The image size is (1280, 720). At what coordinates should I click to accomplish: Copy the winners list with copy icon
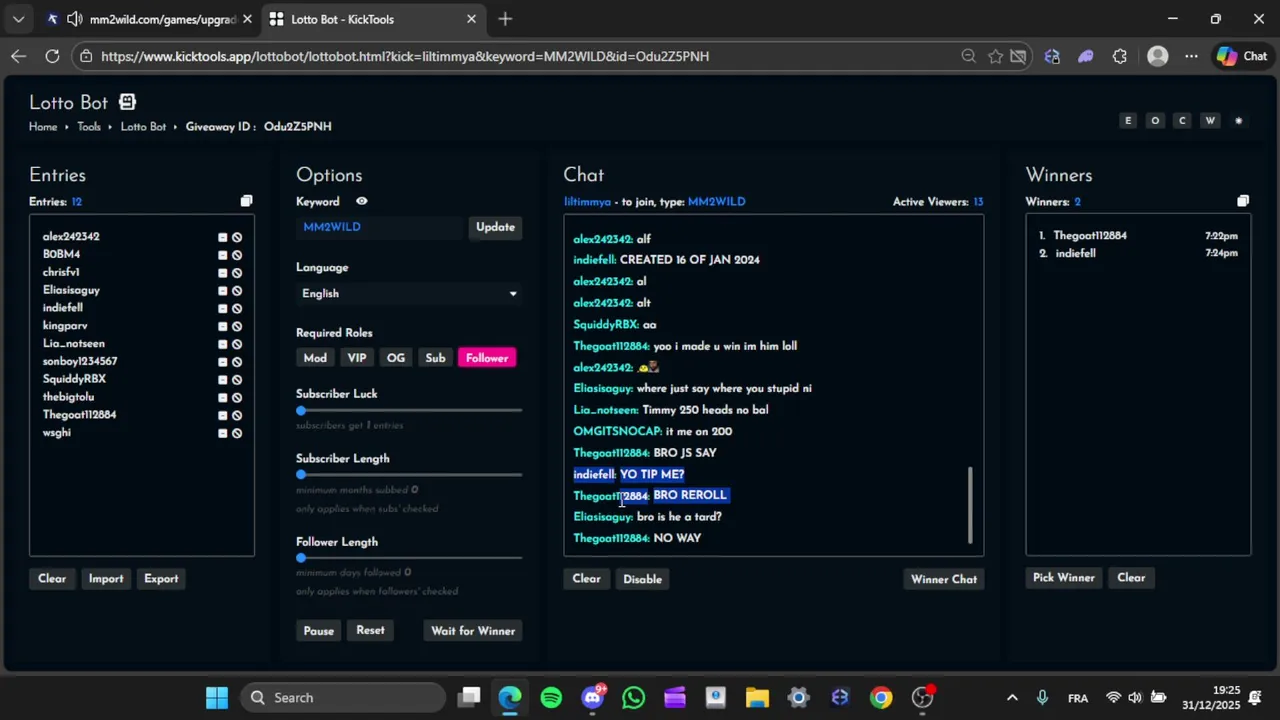click(1243, 201)
